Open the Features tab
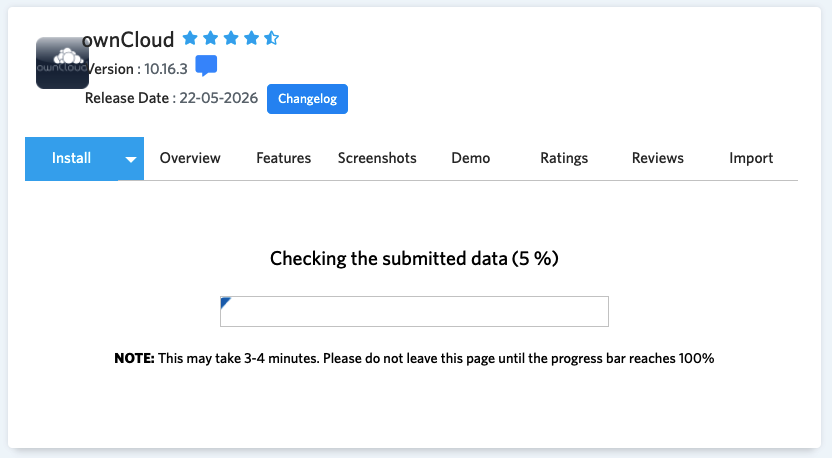 pyautogui.click(x=283, y=158)
